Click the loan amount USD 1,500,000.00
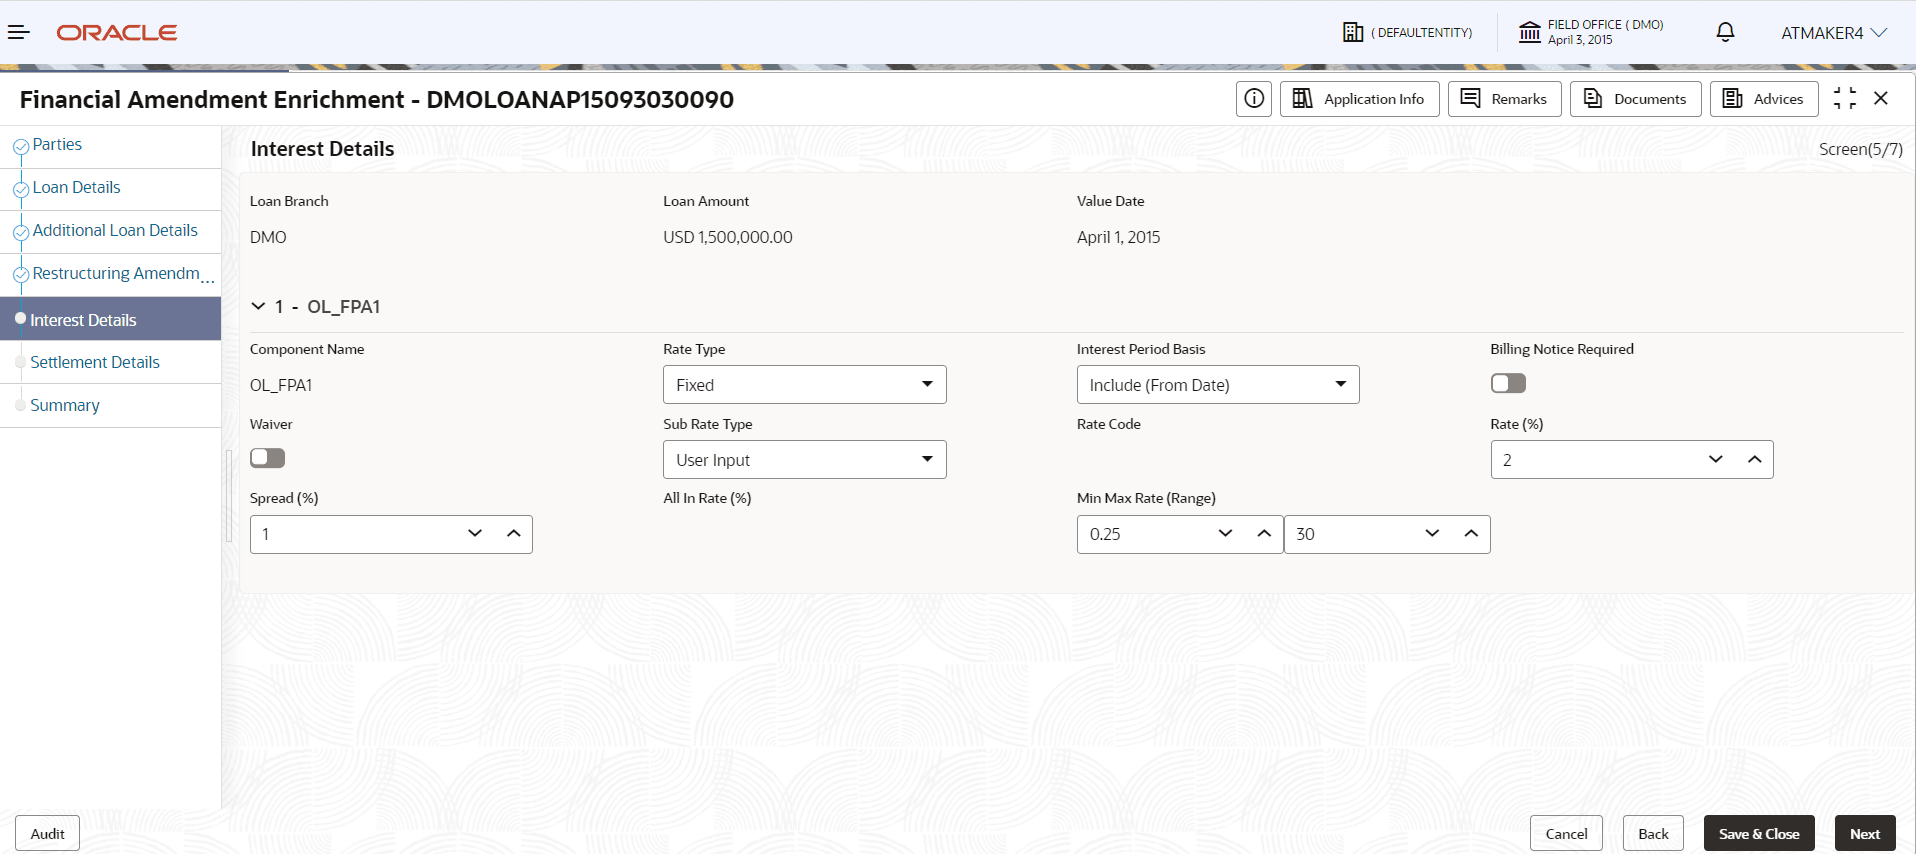Viewport: 1916px width, 854px height. click(728, 237)
